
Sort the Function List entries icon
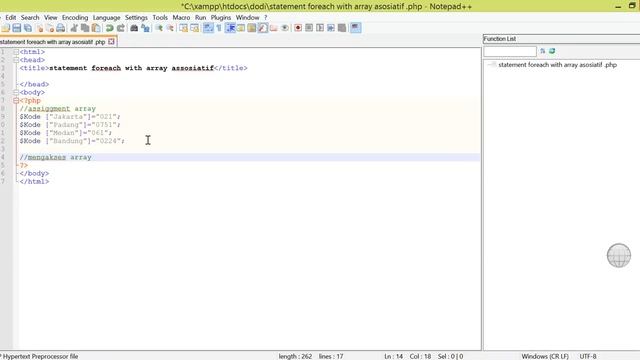tap(542, 51)
